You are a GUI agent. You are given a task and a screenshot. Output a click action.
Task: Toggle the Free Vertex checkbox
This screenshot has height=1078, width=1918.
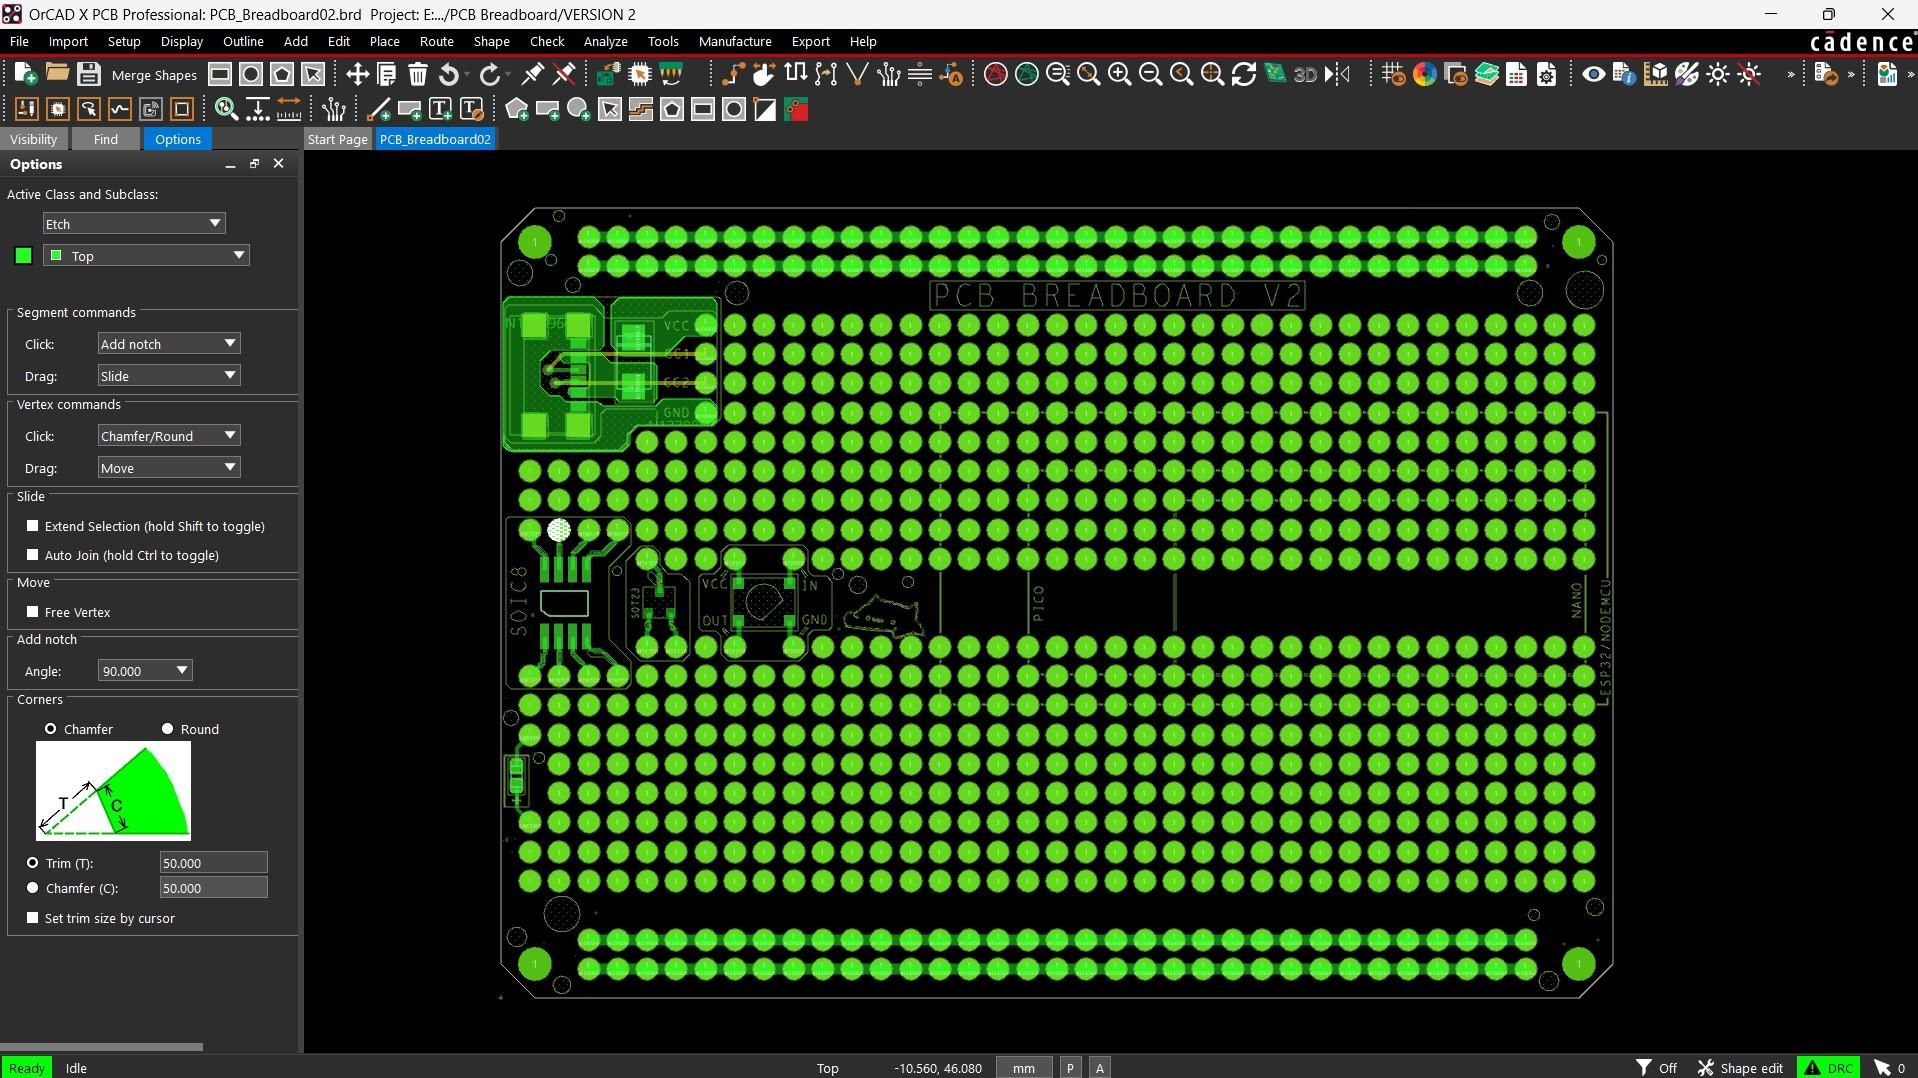coord(33,612)
